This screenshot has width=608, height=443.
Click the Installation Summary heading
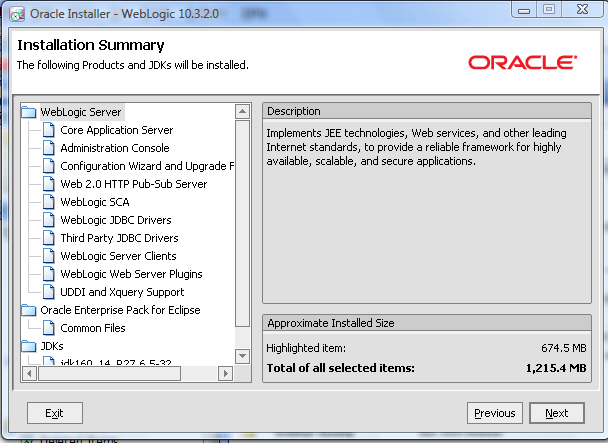click(91, 45)
